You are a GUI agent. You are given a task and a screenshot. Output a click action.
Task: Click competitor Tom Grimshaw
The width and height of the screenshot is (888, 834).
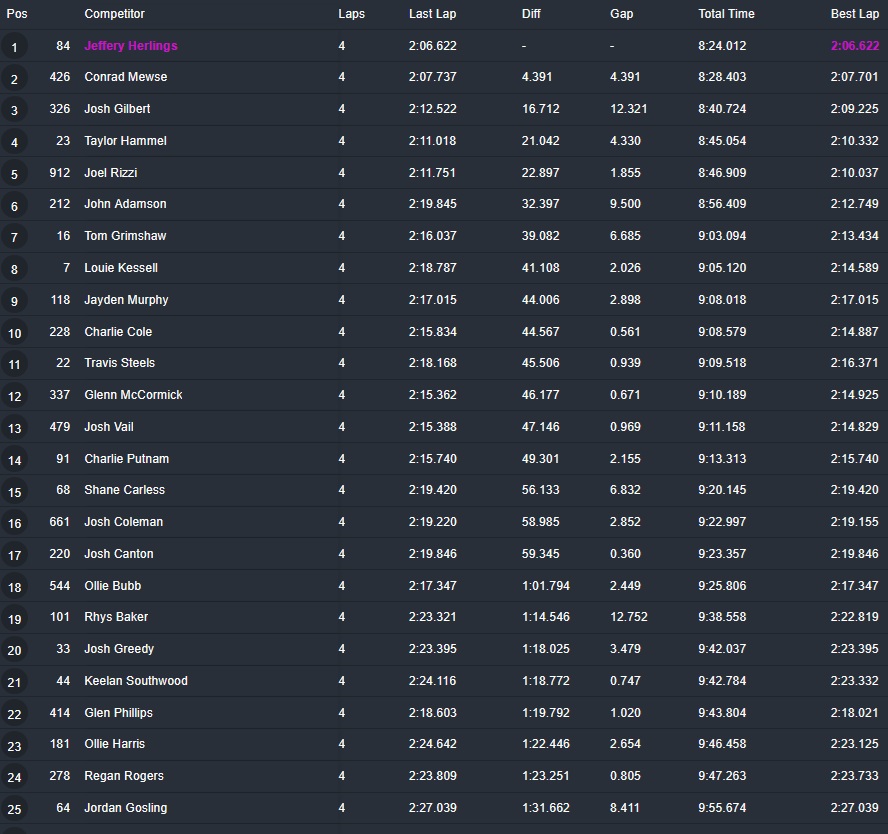coord(125,236)
